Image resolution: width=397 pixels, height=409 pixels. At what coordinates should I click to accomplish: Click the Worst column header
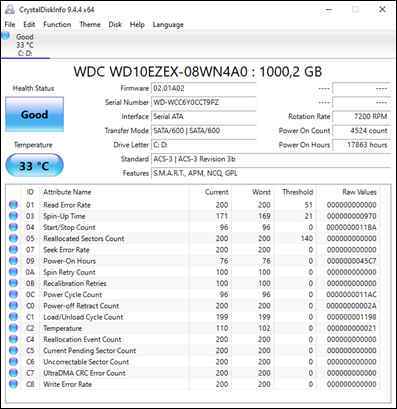[x=261, y=192]
